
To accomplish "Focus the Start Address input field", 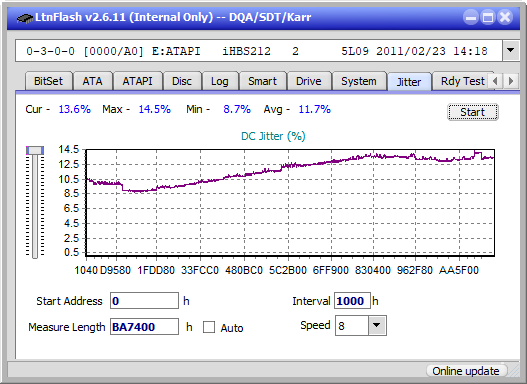I will click(x=145, y=301).
